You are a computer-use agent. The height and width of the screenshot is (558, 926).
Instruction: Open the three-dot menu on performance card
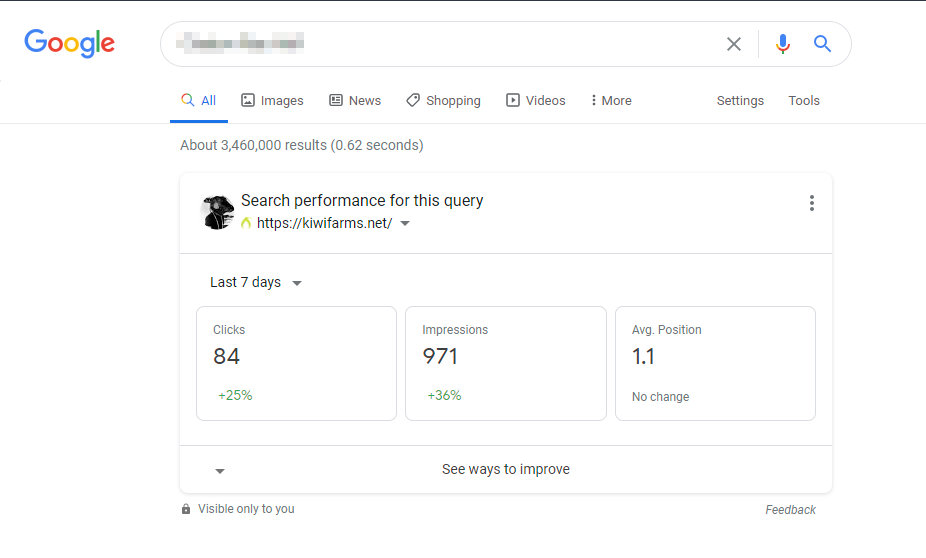coord(812,203)
